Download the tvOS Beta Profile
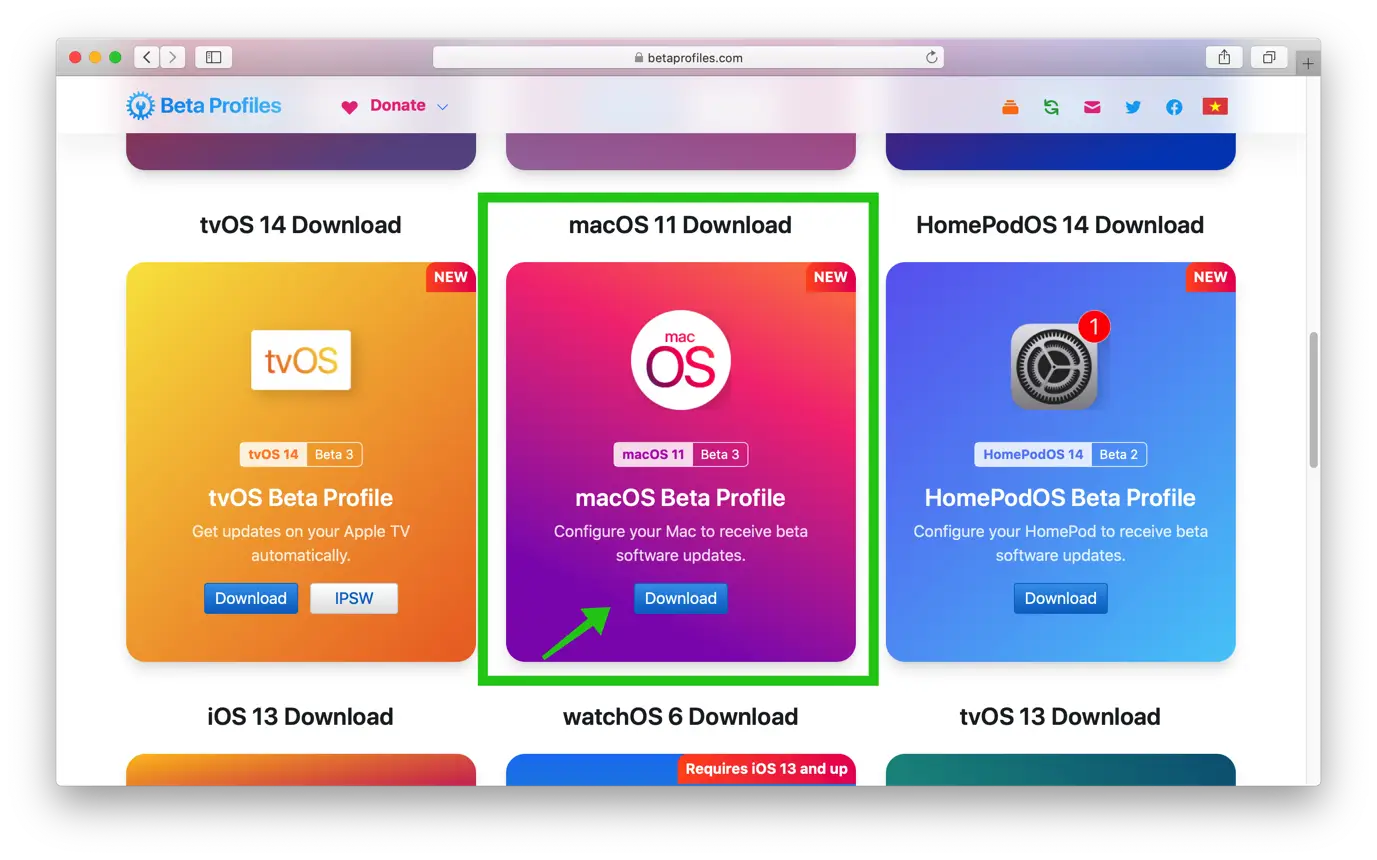Viewport: 1377px width, 860px height. click(x=251, y=598)
